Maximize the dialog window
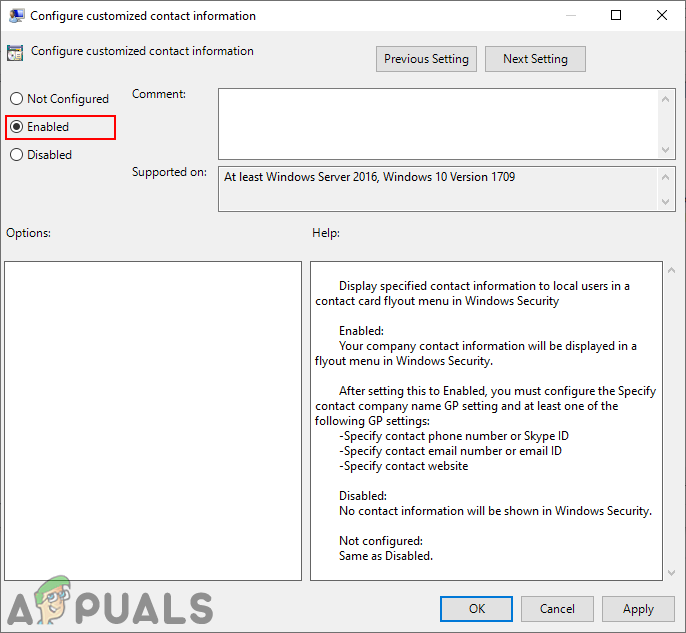 coord(616,15)
